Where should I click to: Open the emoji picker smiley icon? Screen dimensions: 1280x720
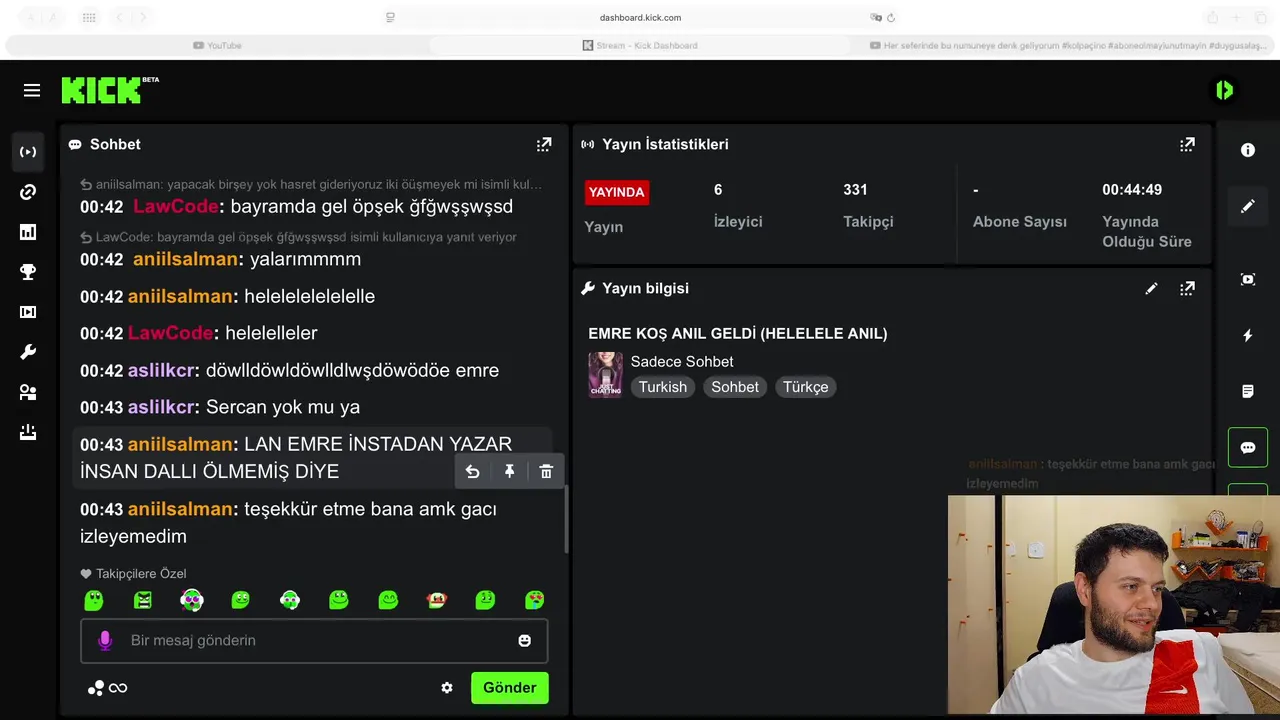(x=524, y=640)
